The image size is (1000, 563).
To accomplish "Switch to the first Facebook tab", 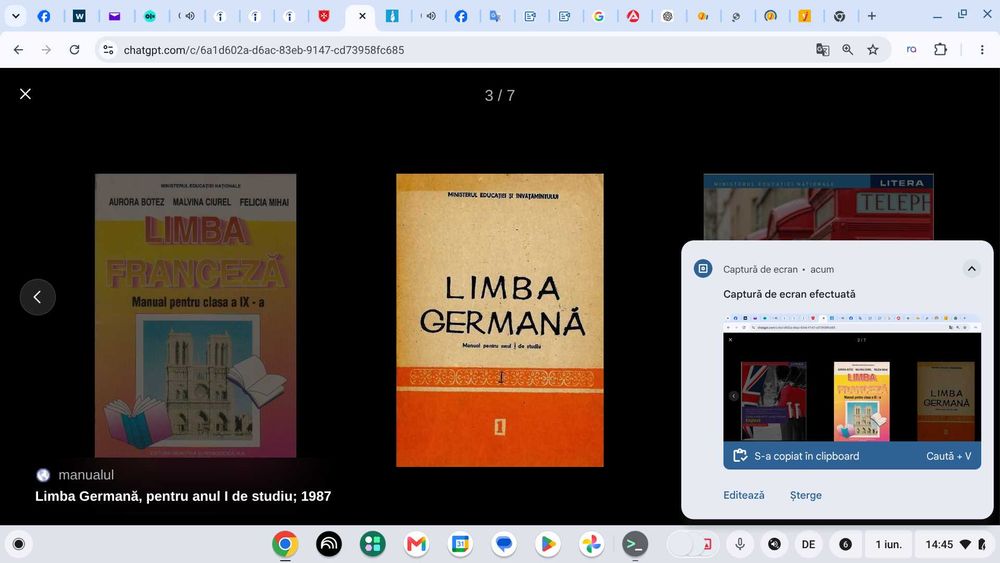I will 44,16.
